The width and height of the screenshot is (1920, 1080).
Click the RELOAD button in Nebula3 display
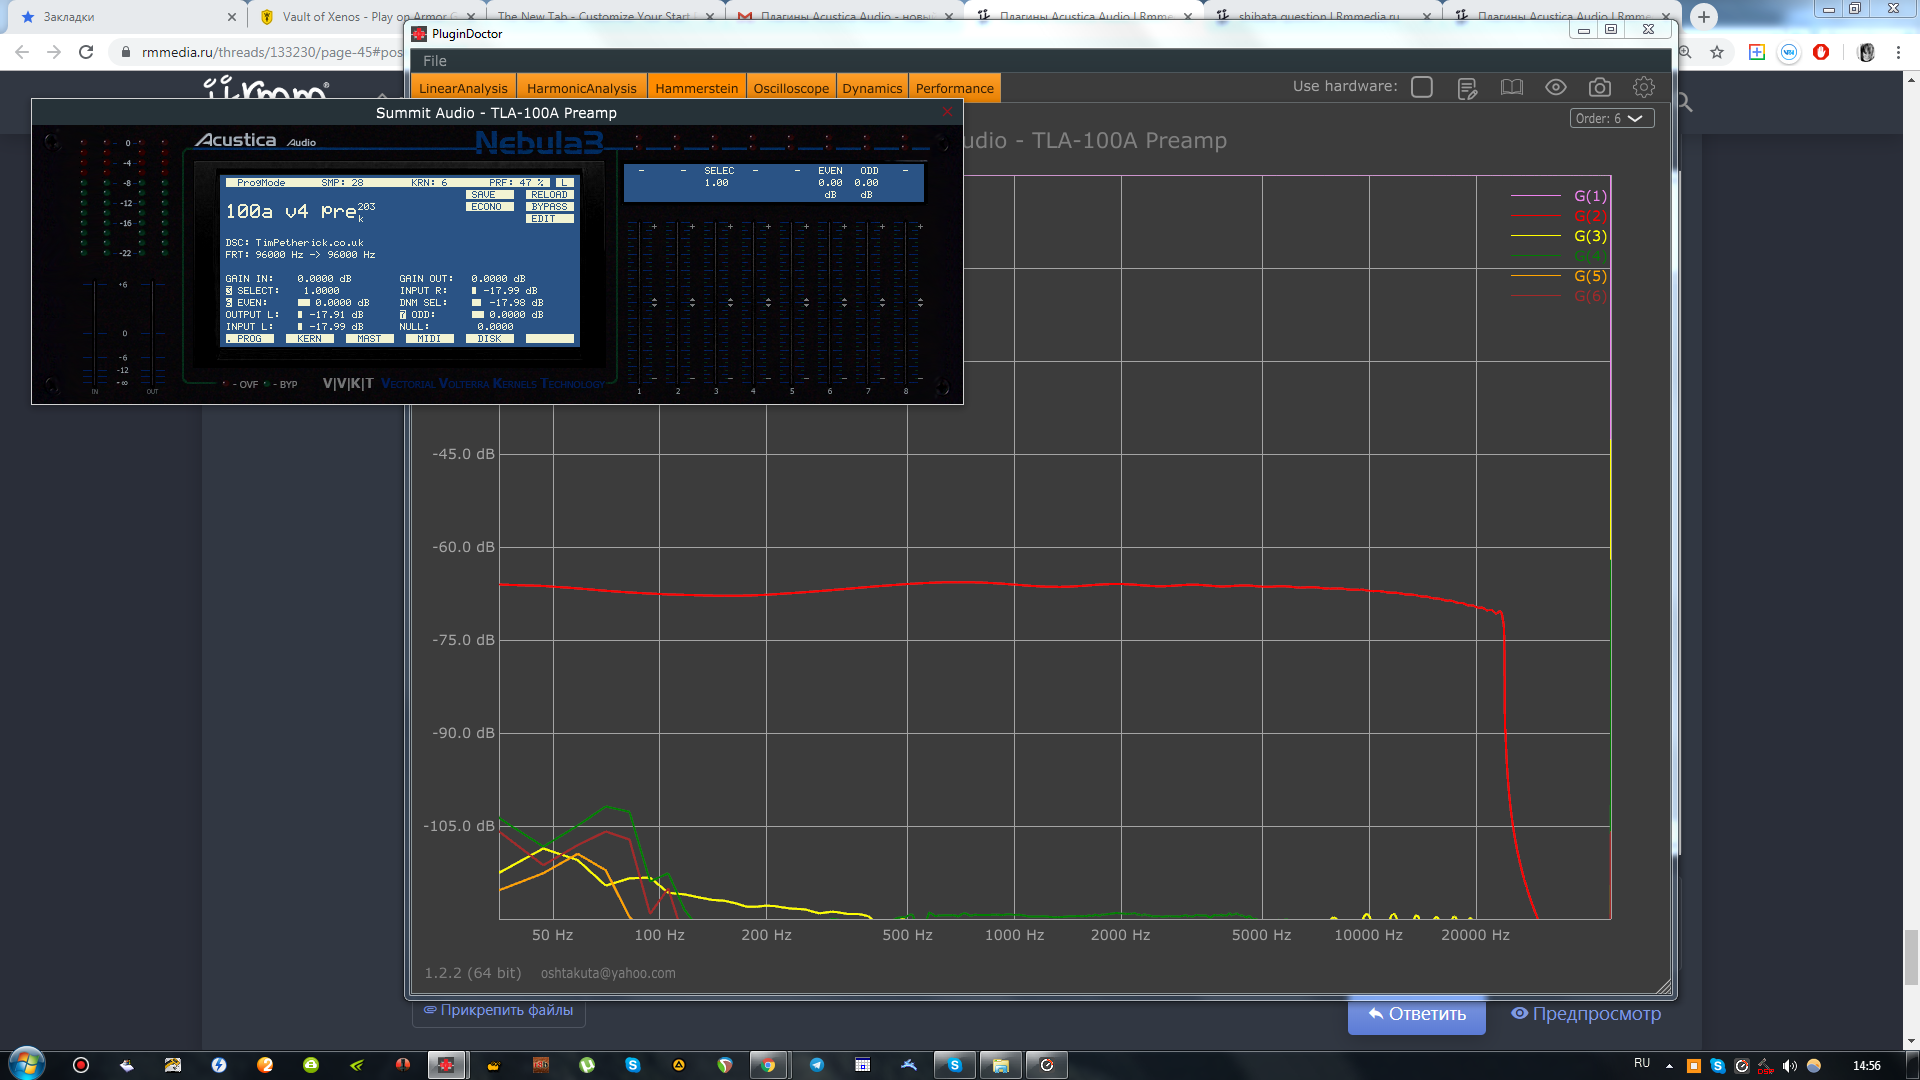(549, 195)
